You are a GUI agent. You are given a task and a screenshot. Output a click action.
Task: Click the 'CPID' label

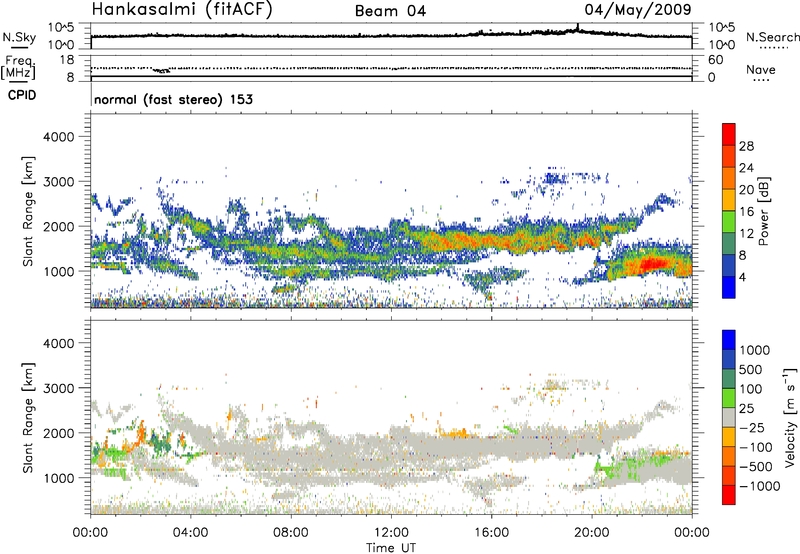click(22, 95)
